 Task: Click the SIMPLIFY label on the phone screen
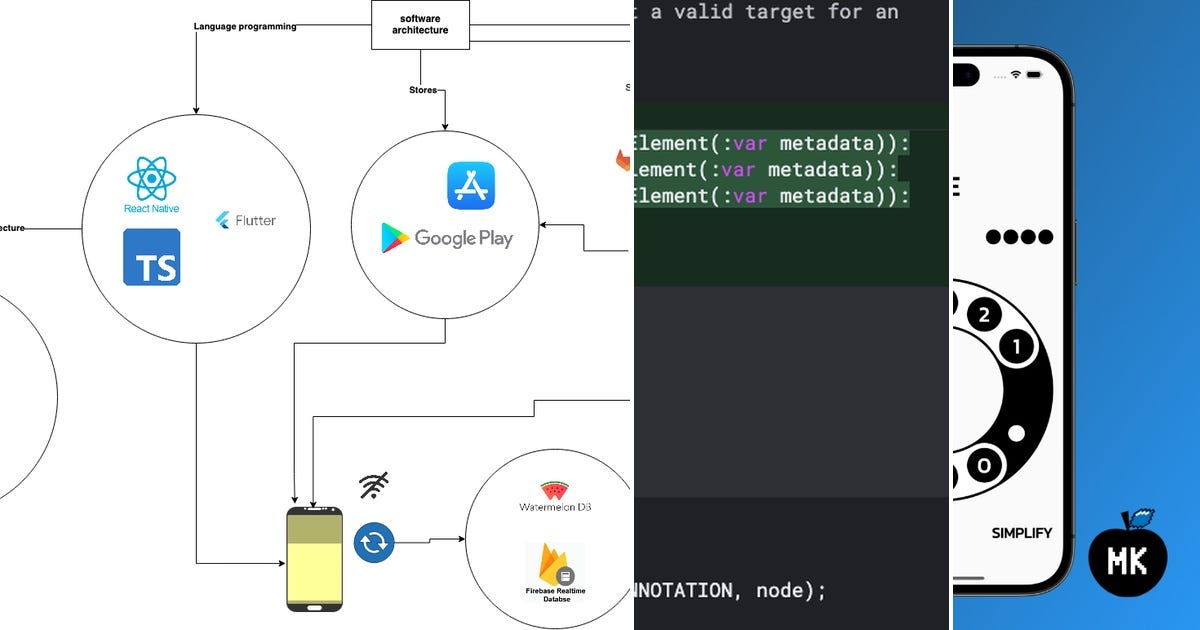click(x=1021, y=533)
